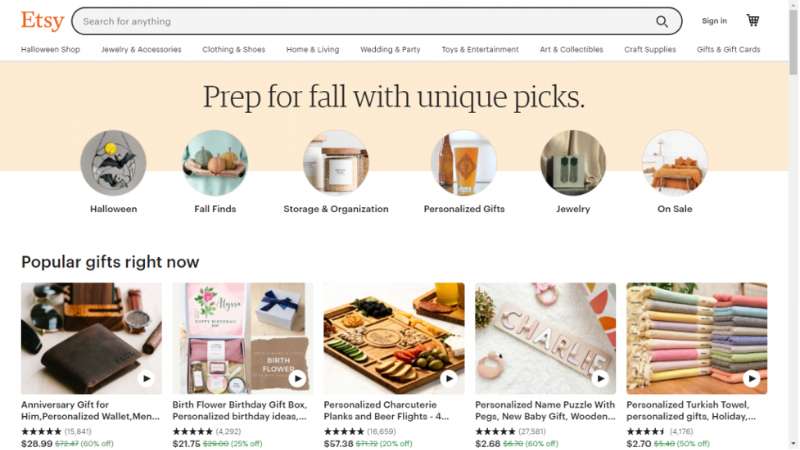Play video on the Personalized Wallet listing
This screenshot has height=450, width=800.
click(x=146, y=379)
